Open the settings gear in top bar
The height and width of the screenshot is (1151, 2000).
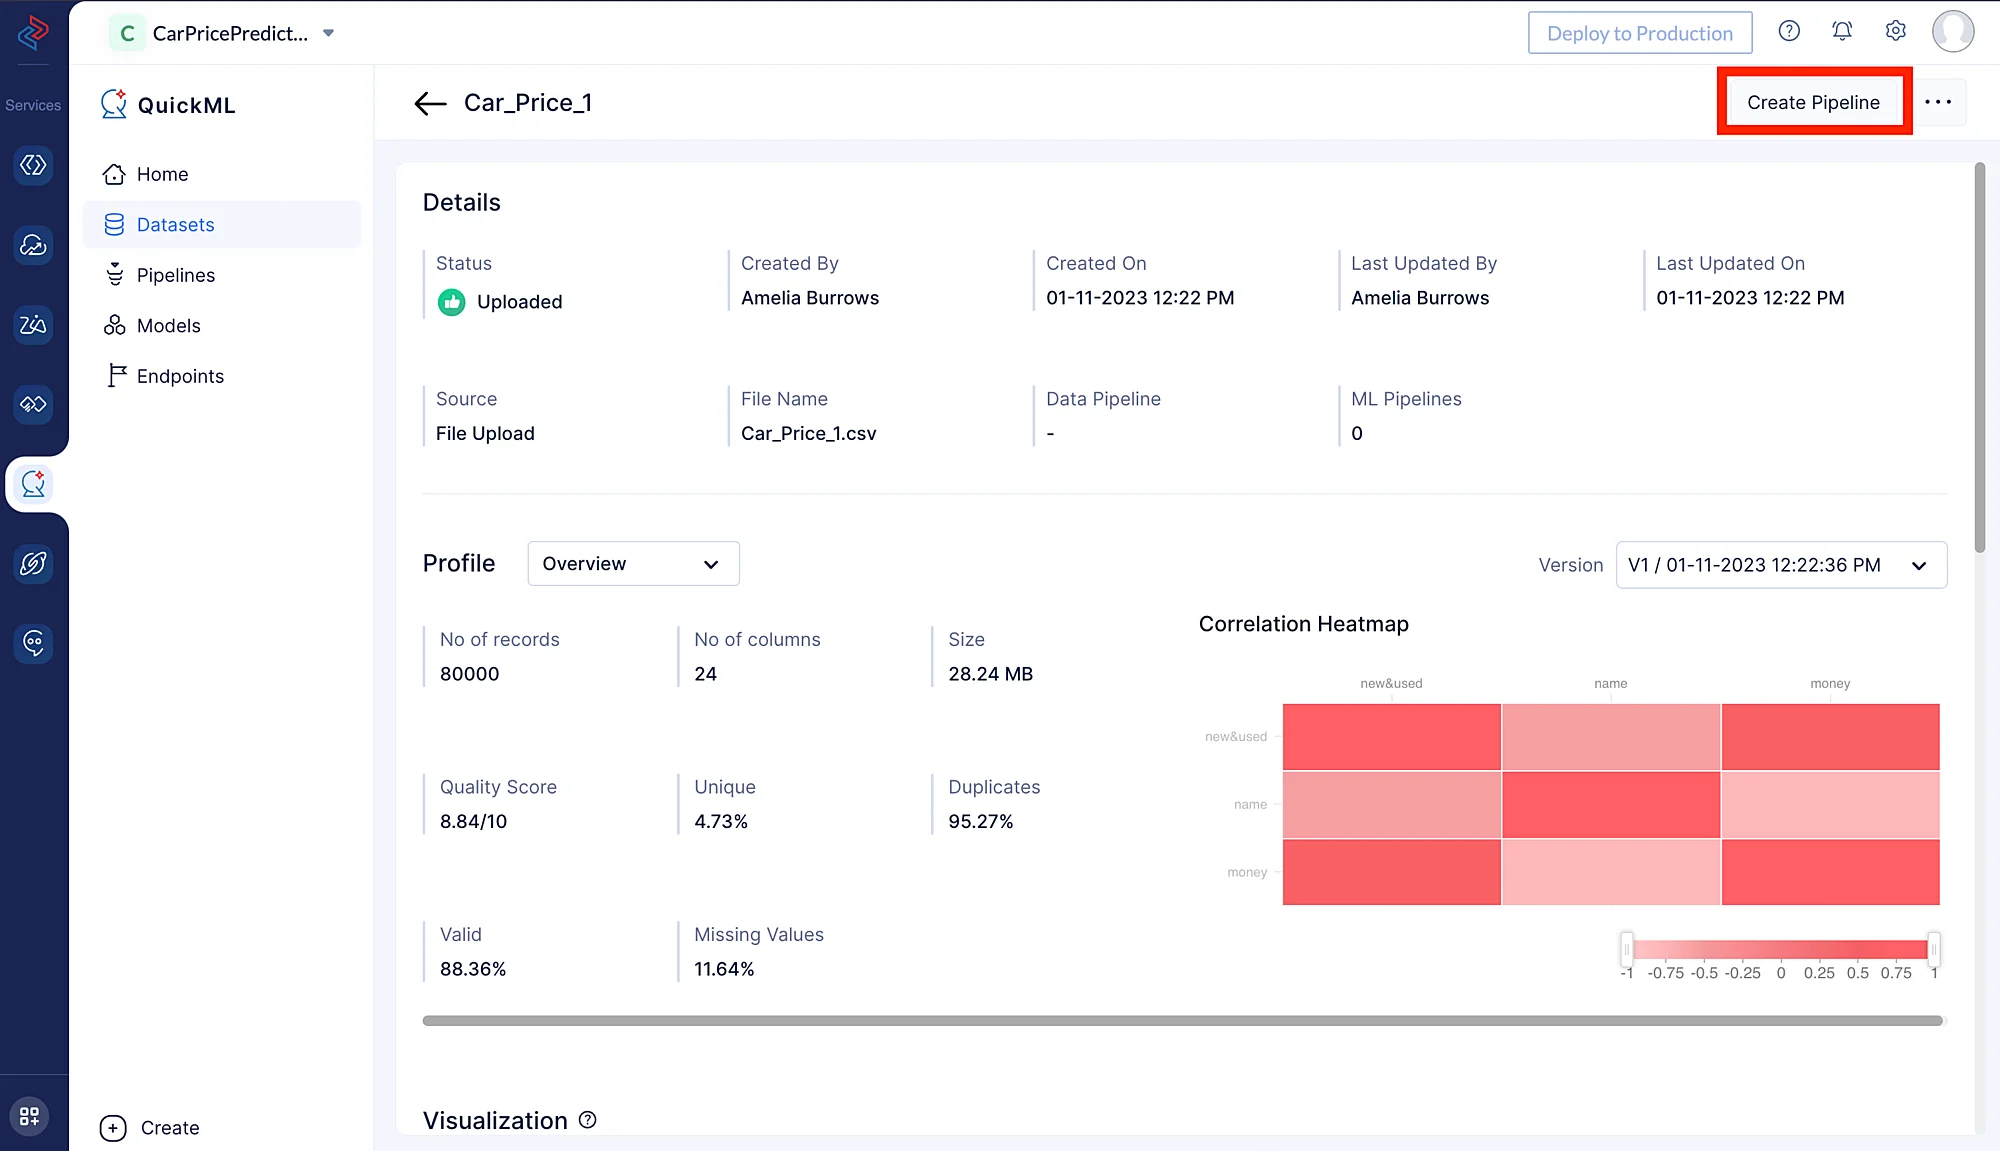1895,32
